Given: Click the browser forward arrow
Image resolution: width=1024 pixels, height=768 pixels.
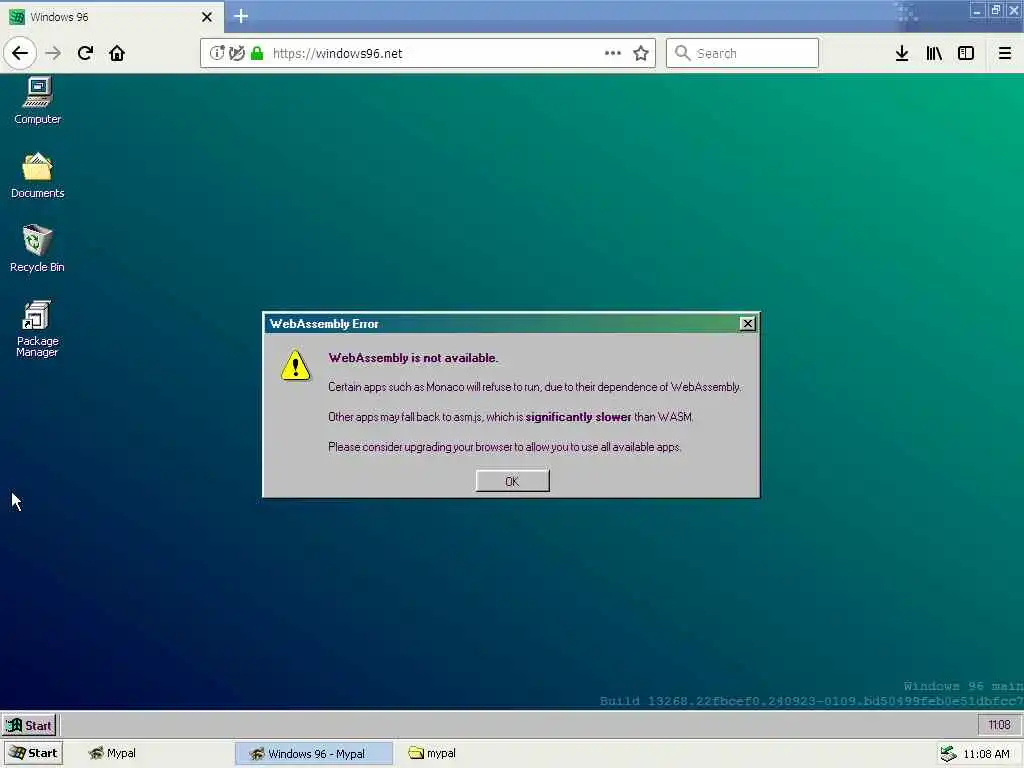Looking at the screenshot, I should coord(53,53).
